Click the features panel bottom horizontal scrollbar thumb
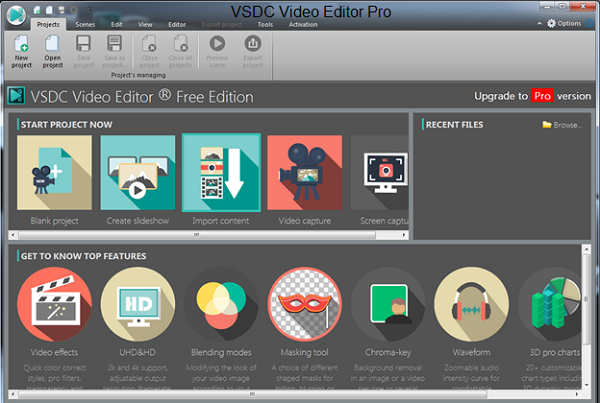This screenshot has width=600, height=403. pos(253,394)
